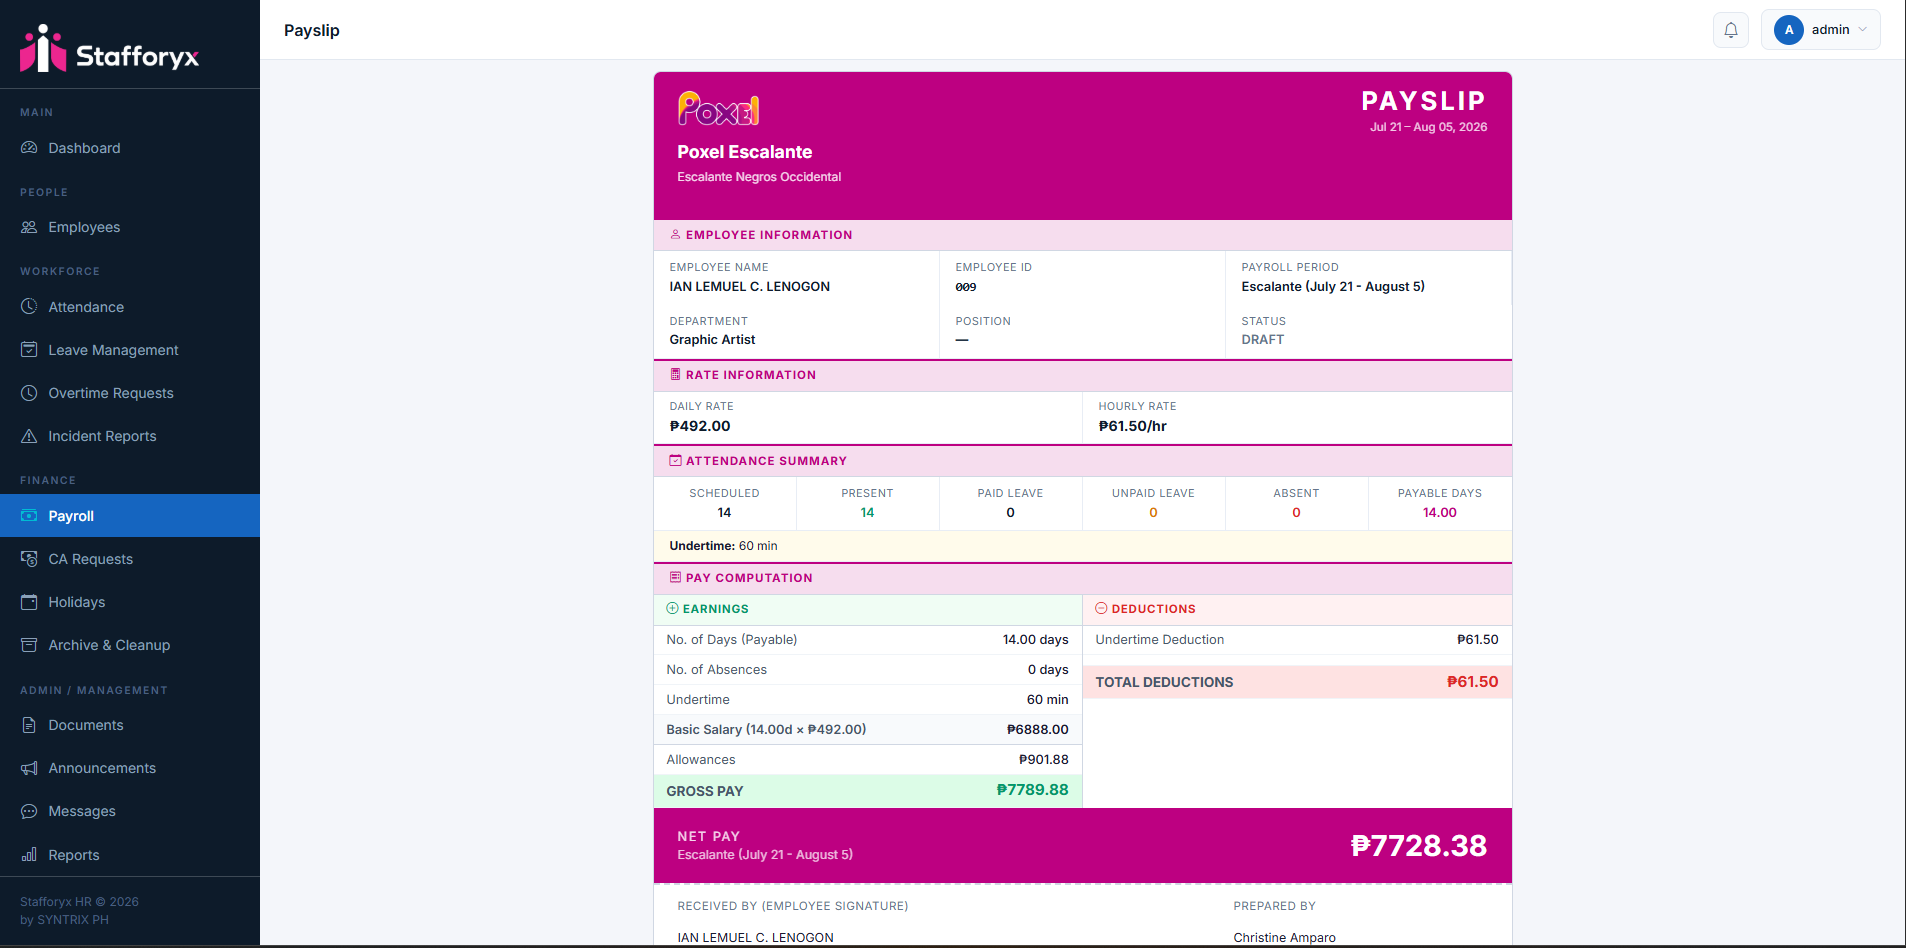Click the gross pay amount ₱7789.88
1906x948 pixels.
tap(1032, 790)
